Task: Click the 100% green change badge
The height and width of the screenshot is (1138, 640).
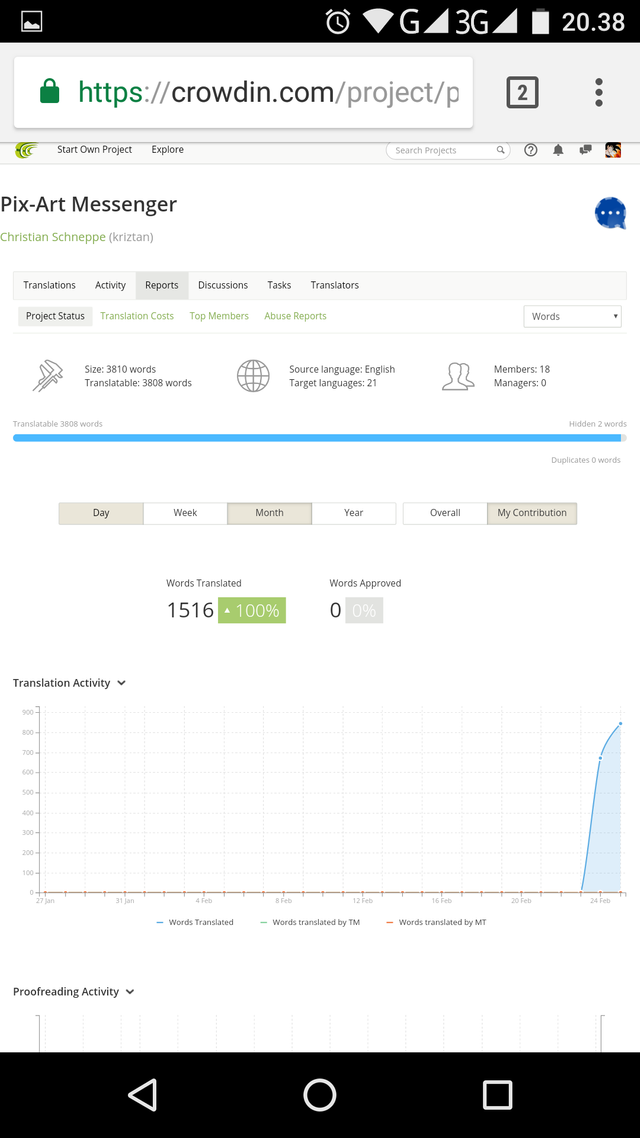Action: 252,610
